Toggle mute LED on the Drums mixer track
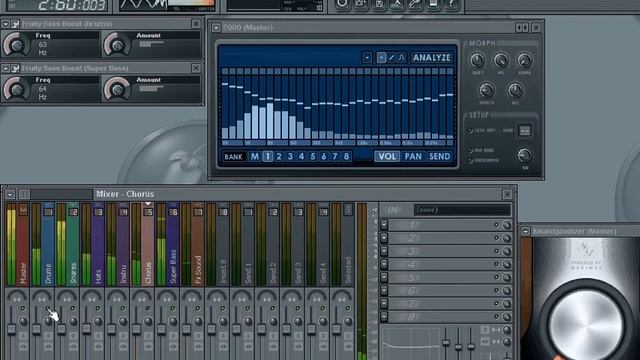Viewport: 640px width, 360px height. point(48,309)
